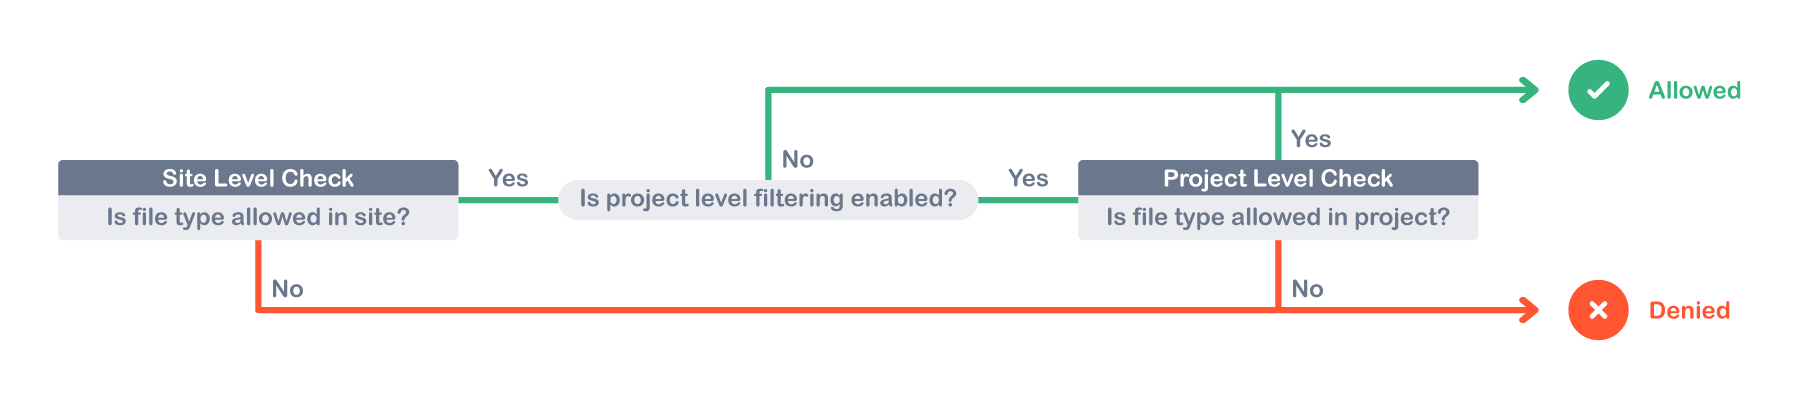Click the red arrowhead pointing to Denied
Screen dimensions: 1800x400
click(1529, 310)
